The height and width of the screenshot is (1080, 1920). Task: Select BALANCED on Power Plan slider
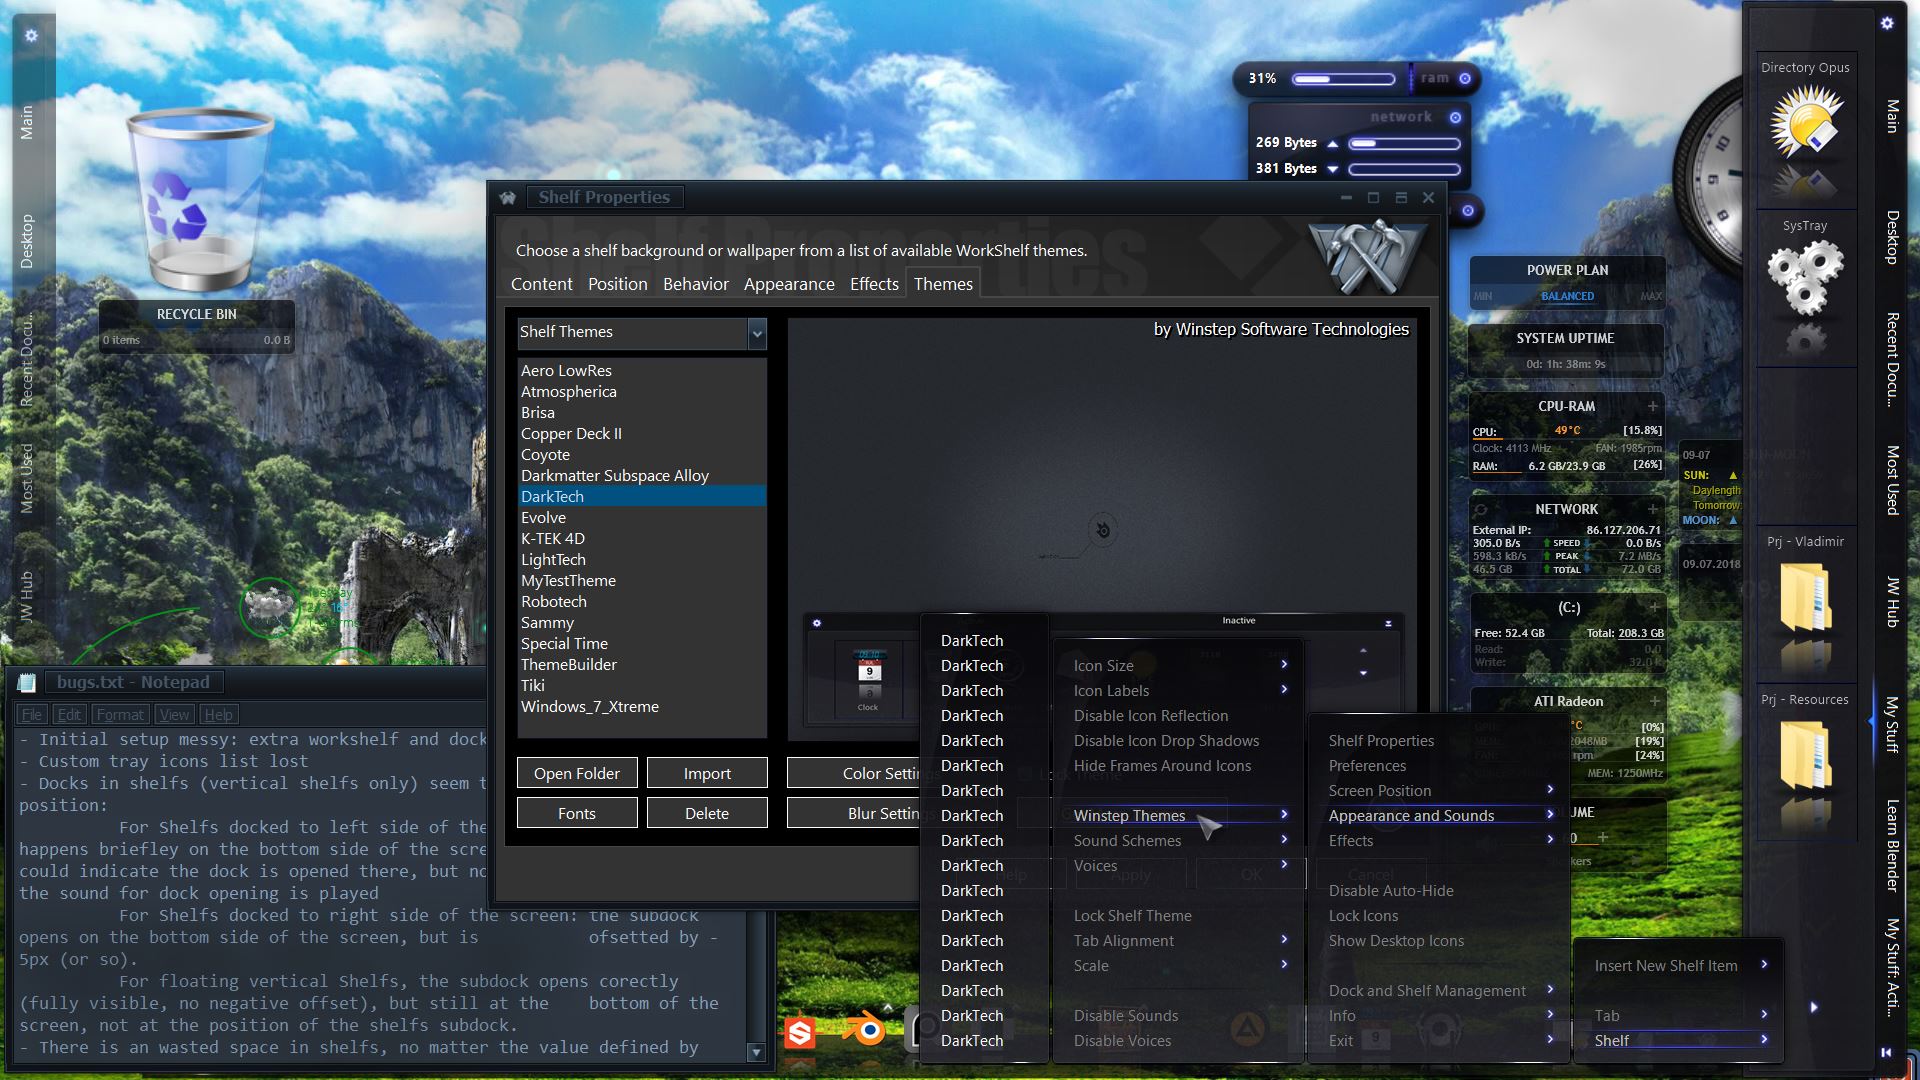pyautogui.click(x=1567, y=296)
